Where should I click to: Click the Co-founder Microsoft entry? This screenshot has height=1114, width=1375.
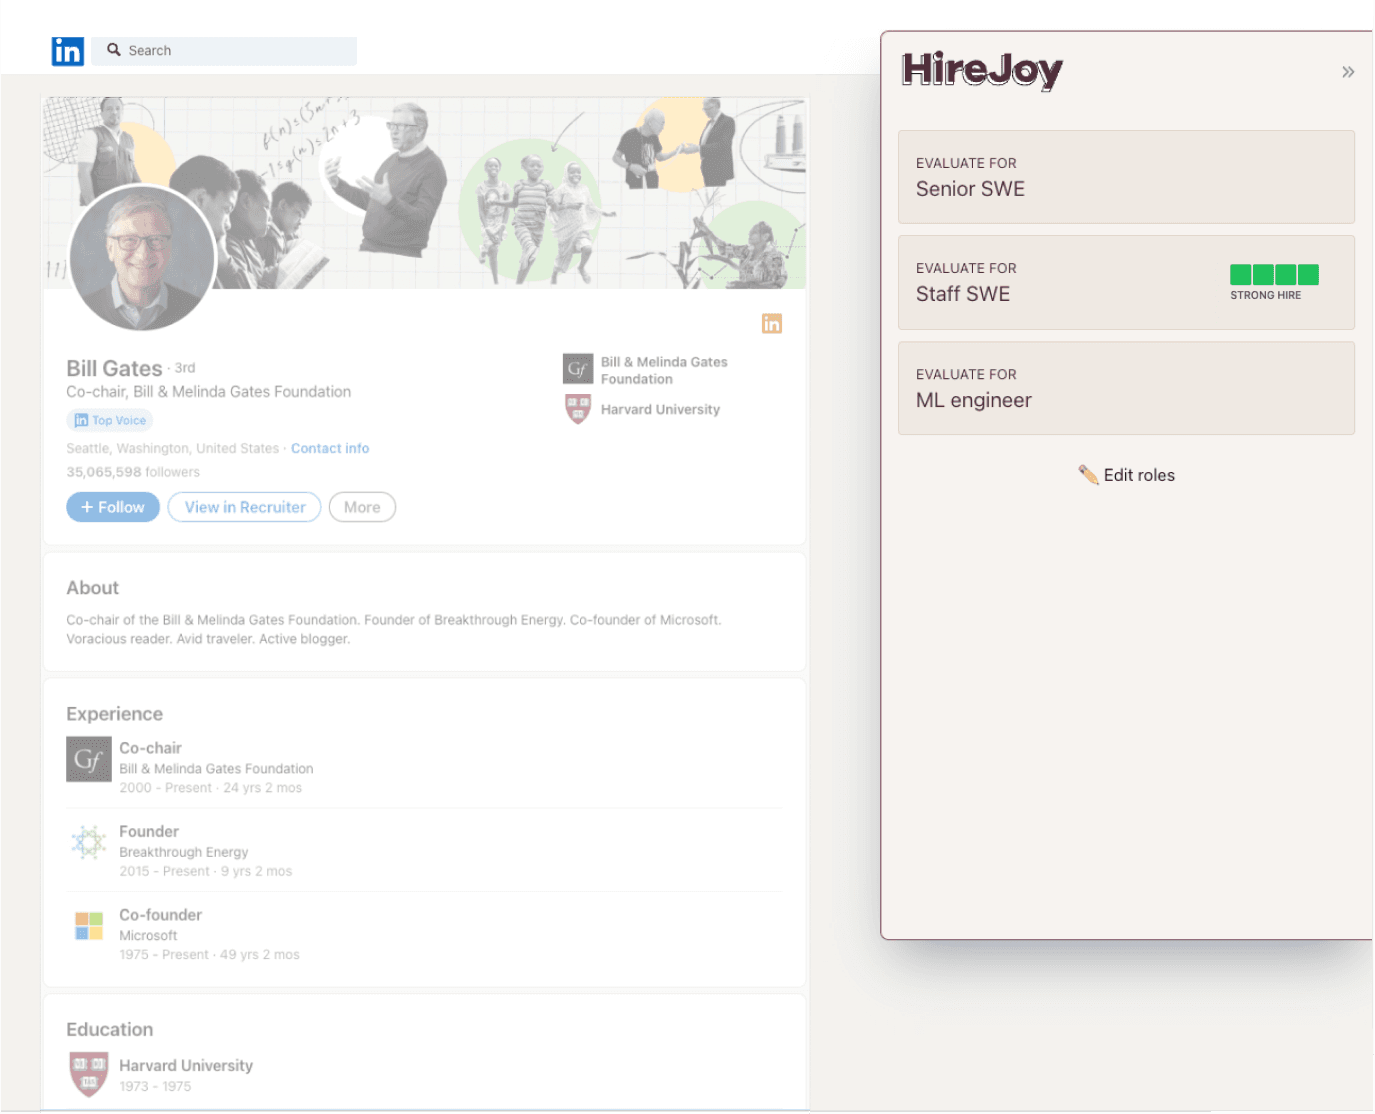click(425, 934)
